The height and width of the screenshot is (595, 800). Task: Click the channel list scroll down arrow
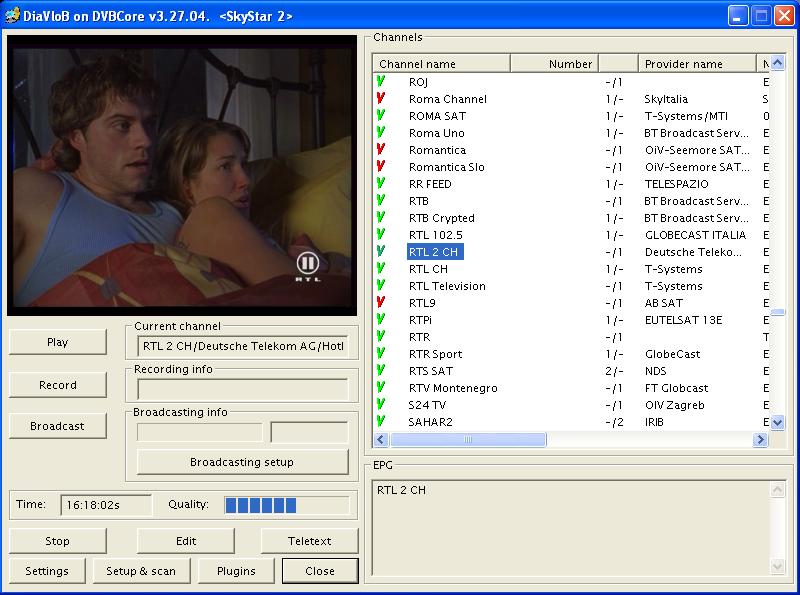click(x=777, y=423)
